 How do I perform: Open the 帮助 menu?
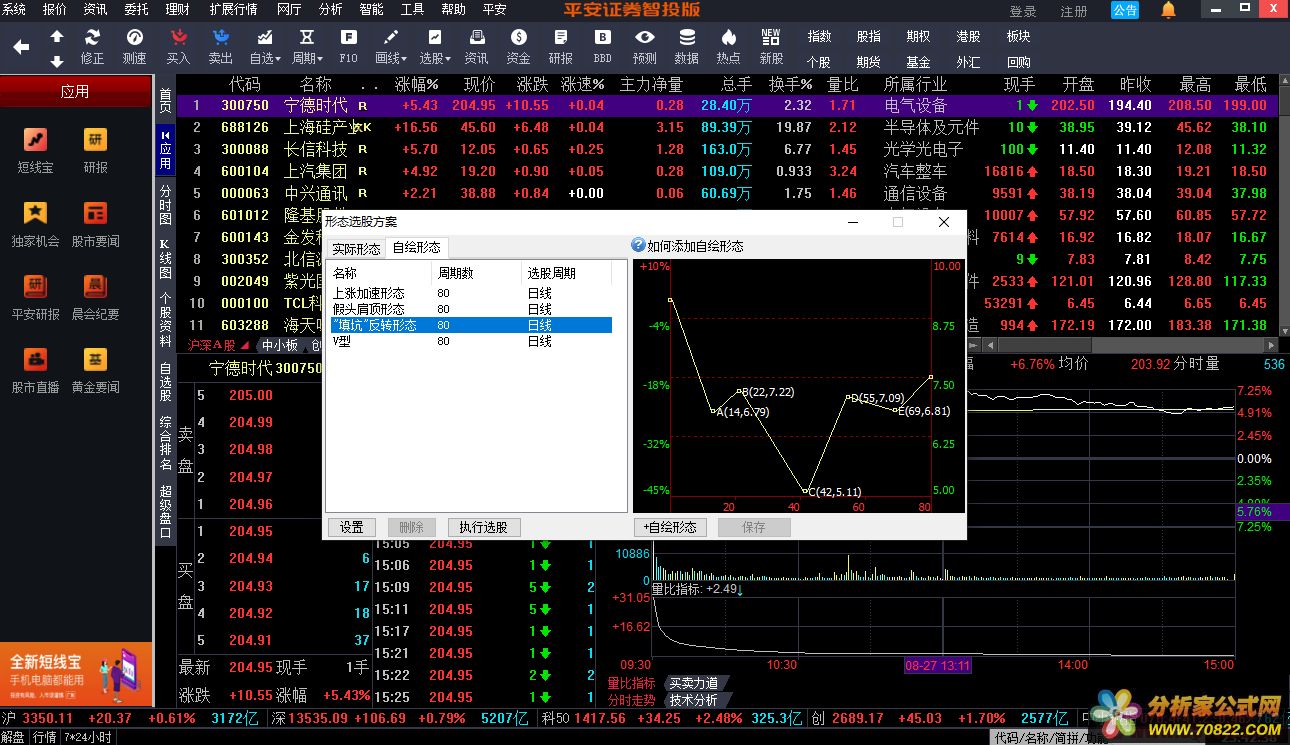(x=453, y=9)
